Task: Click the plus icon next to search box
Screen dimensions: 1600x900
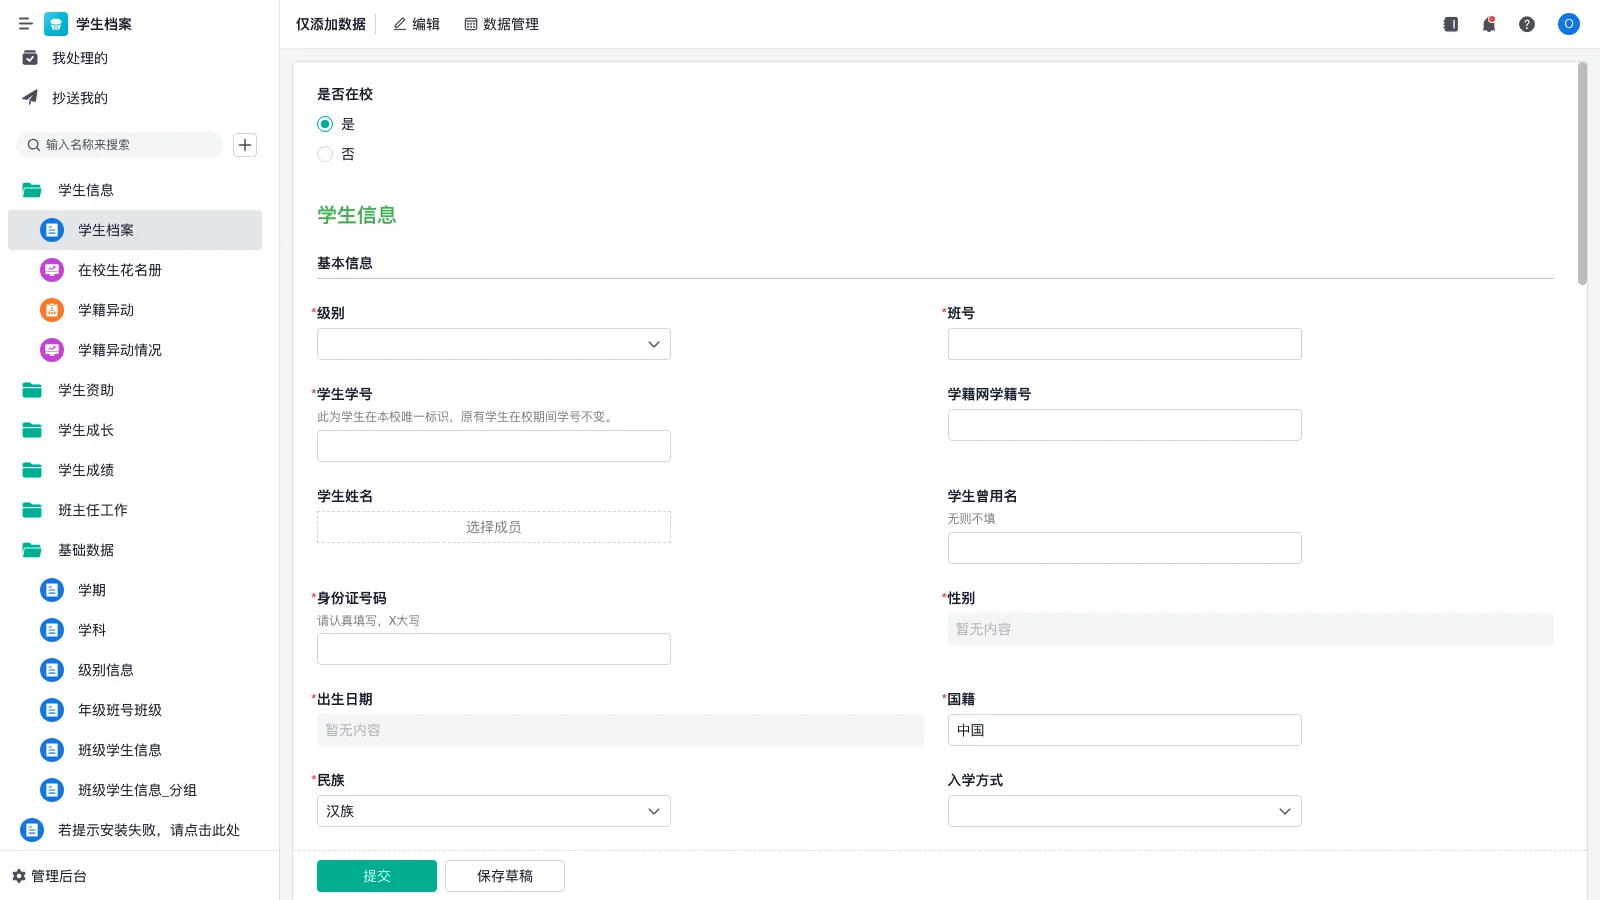Action: 244,144
